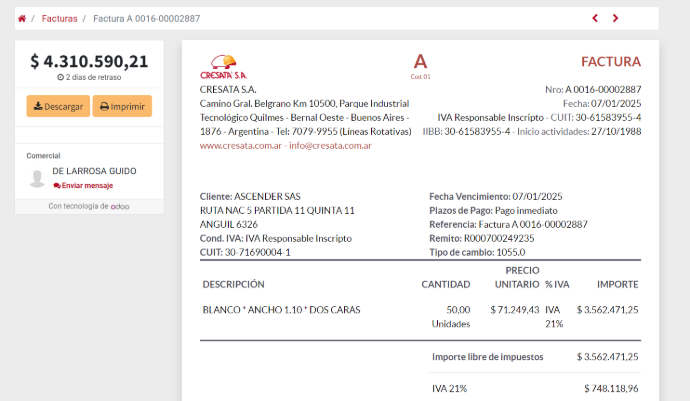
Task: Click Enviar mensaje to contact salesperson
Action: 83,186
